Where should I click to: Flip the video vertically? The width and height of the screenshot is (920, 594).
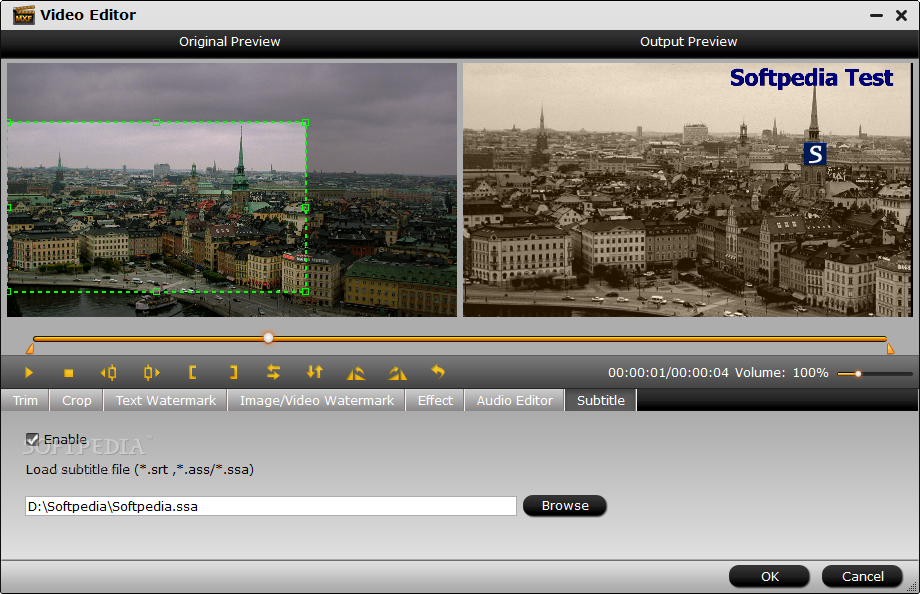[314, 372]
